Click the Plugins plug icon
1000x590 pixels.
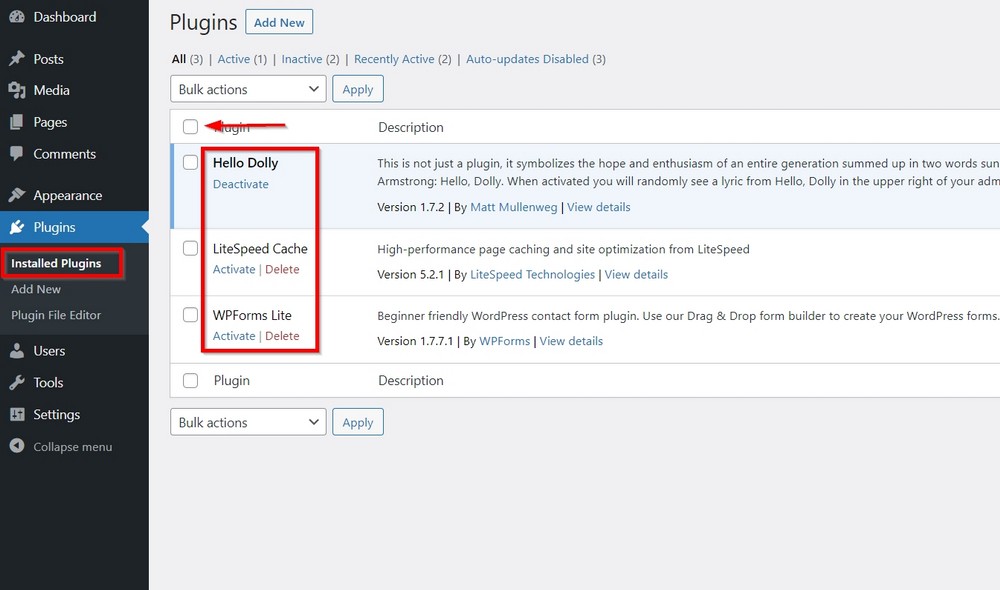[17, 226]
